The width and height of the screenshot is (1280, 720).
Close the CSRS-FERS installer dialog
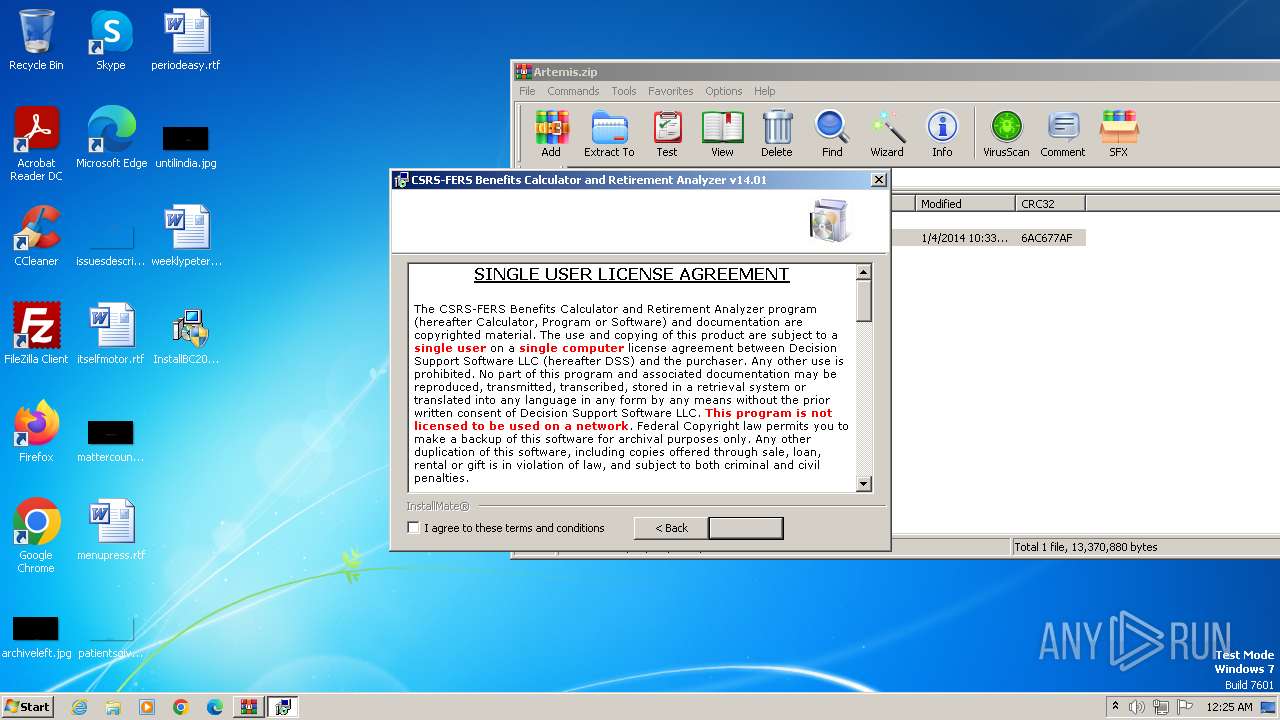click(878, 180)
